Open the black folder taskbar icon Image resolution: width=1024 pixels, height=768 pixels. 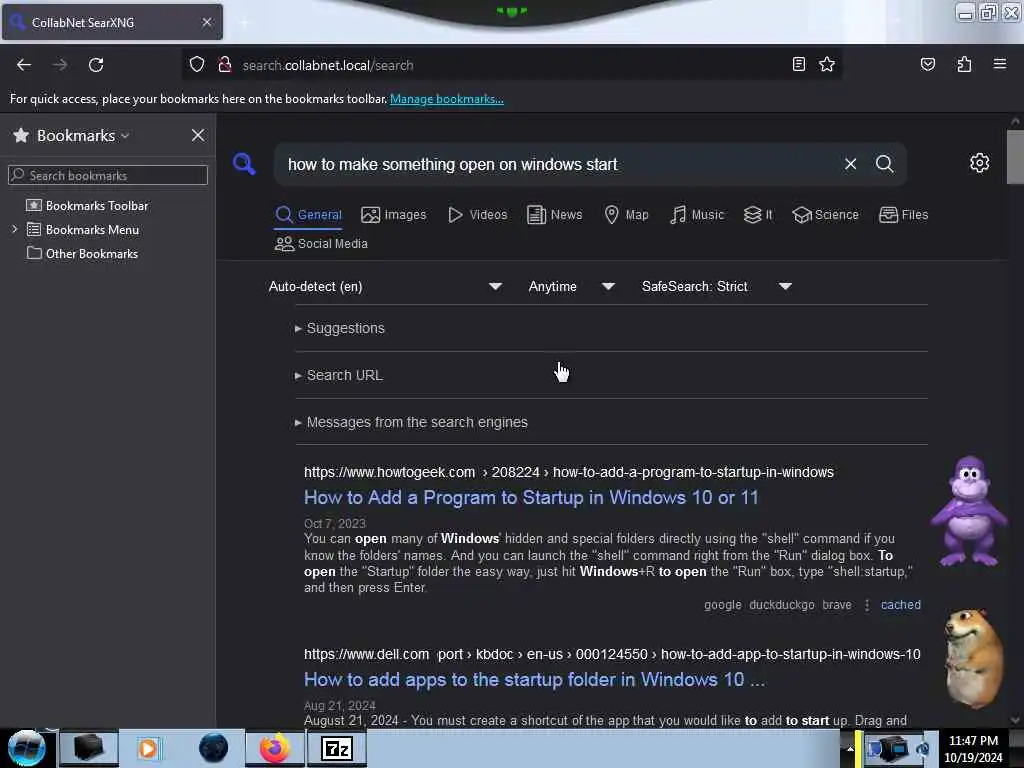point(89,748)
